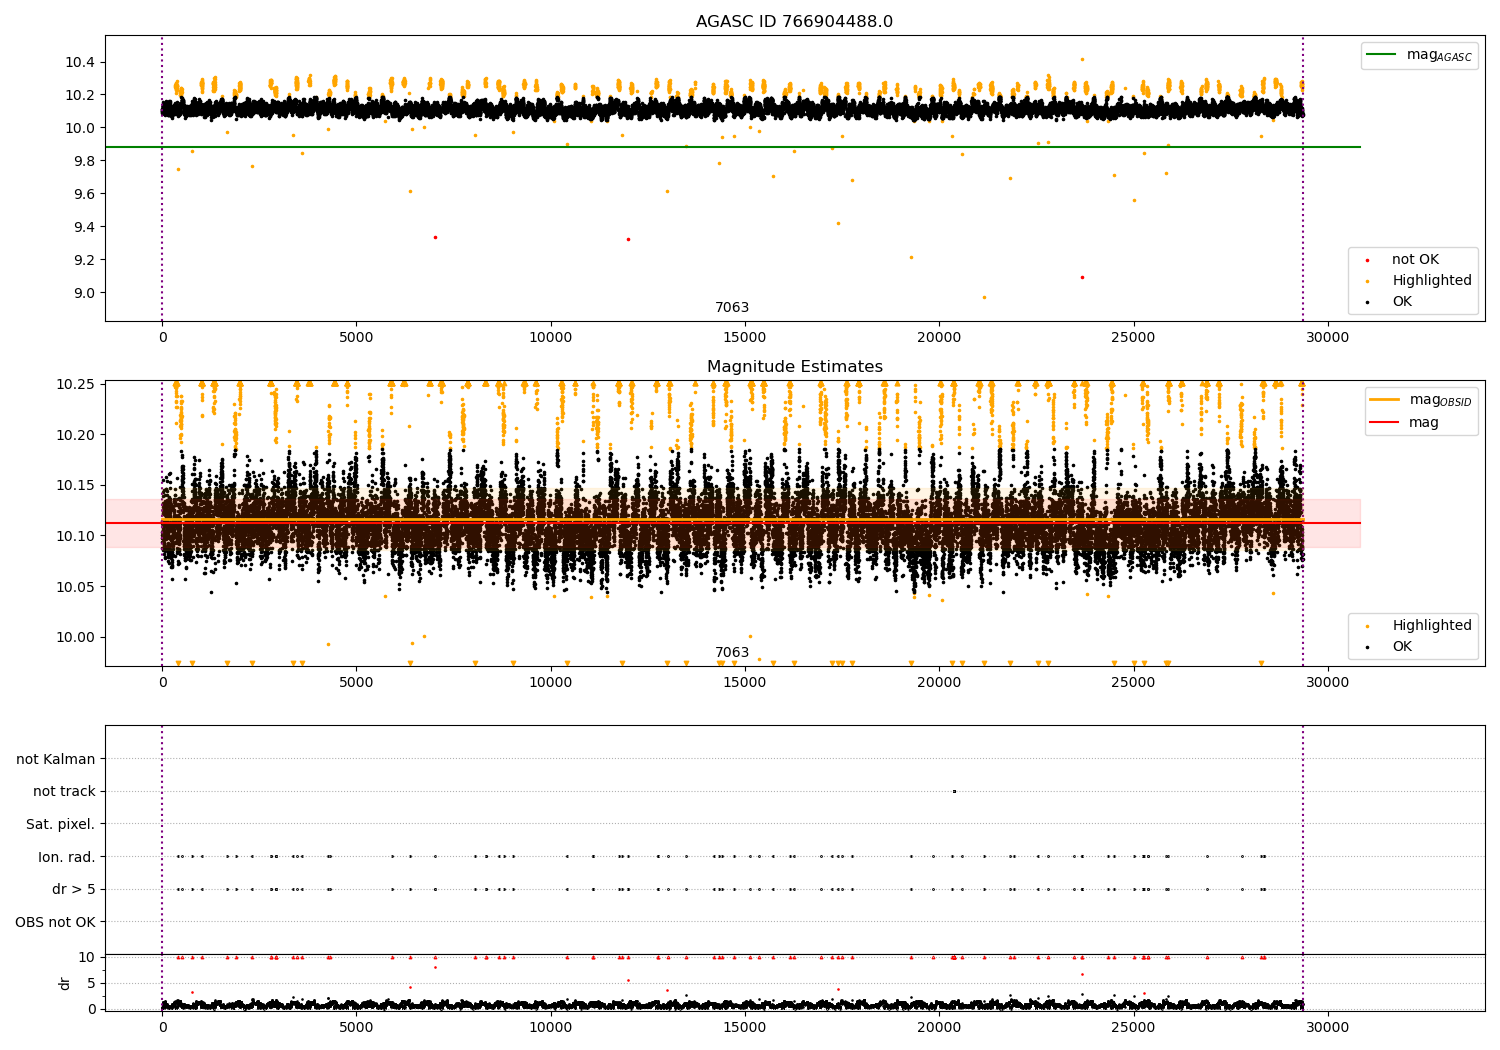Click the green mag AGASC legend line
The height and width of the screenshot is (1050, 1500).
(x=1383, y=55)
